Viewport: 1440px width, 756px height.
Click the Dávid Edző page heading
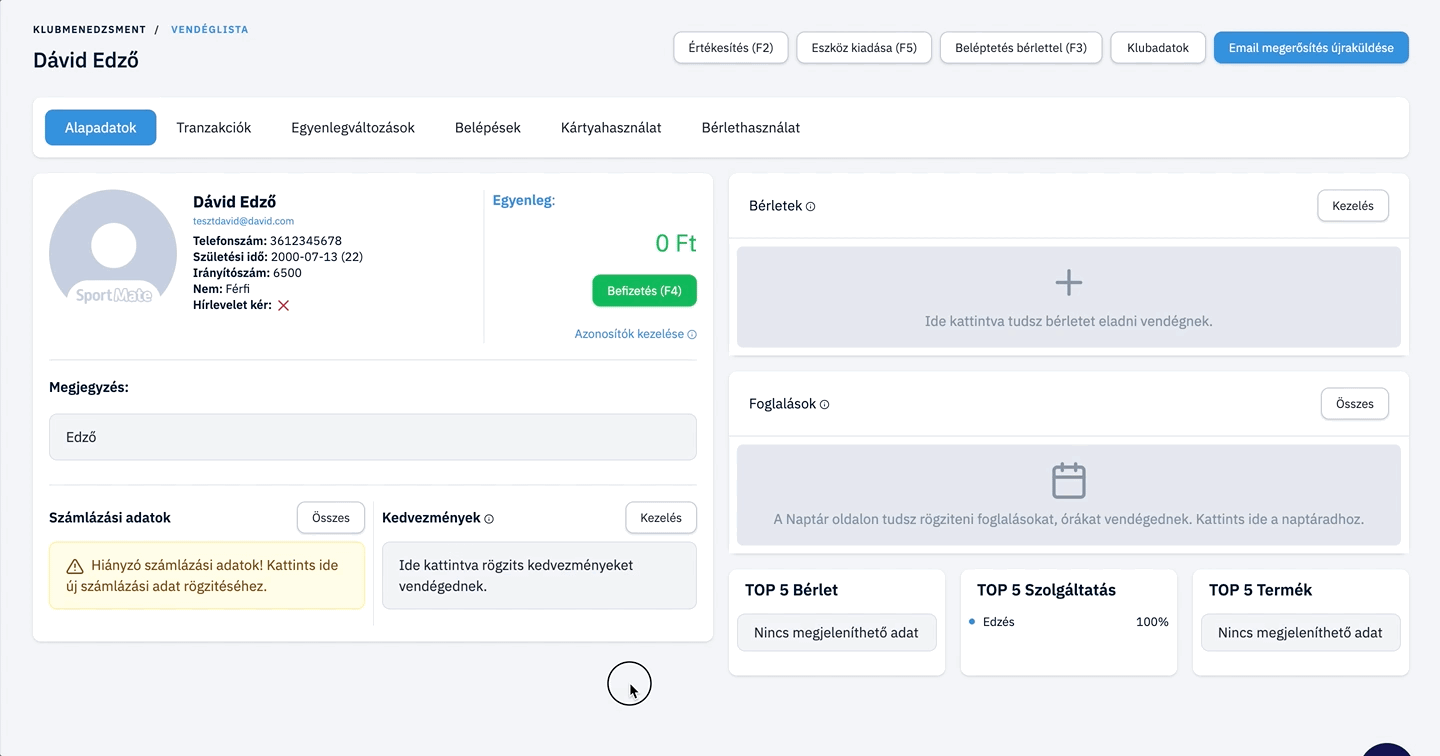[x=86, y=60]
